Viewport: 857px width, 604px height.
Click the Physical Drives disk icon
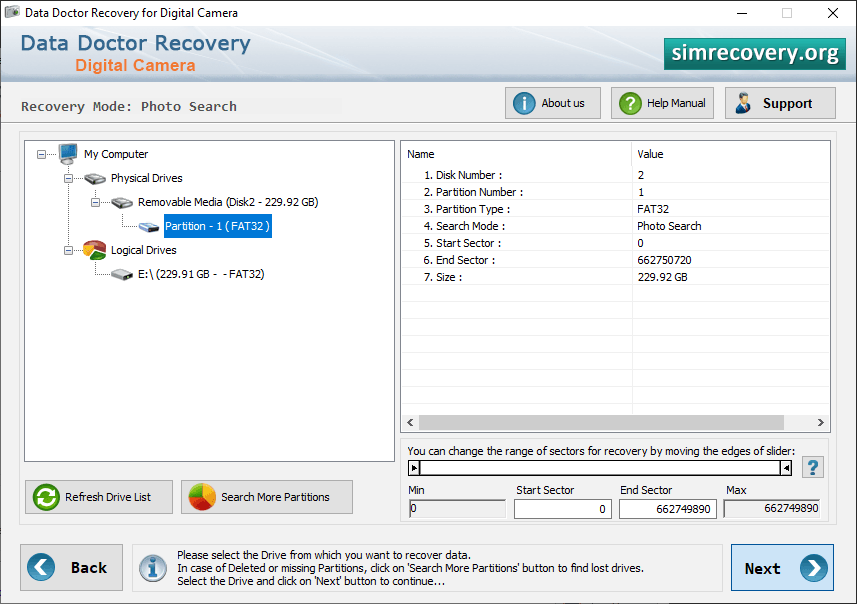tap(95, 178)
